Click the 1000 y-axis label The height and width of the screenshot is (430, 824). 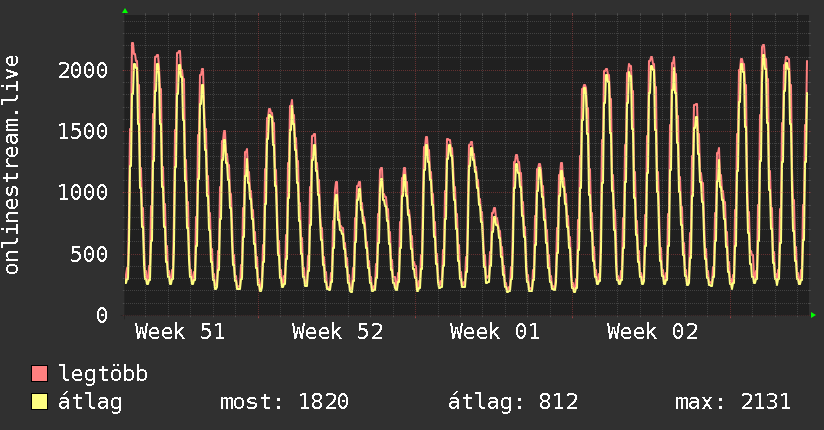(x=83, y=192)
